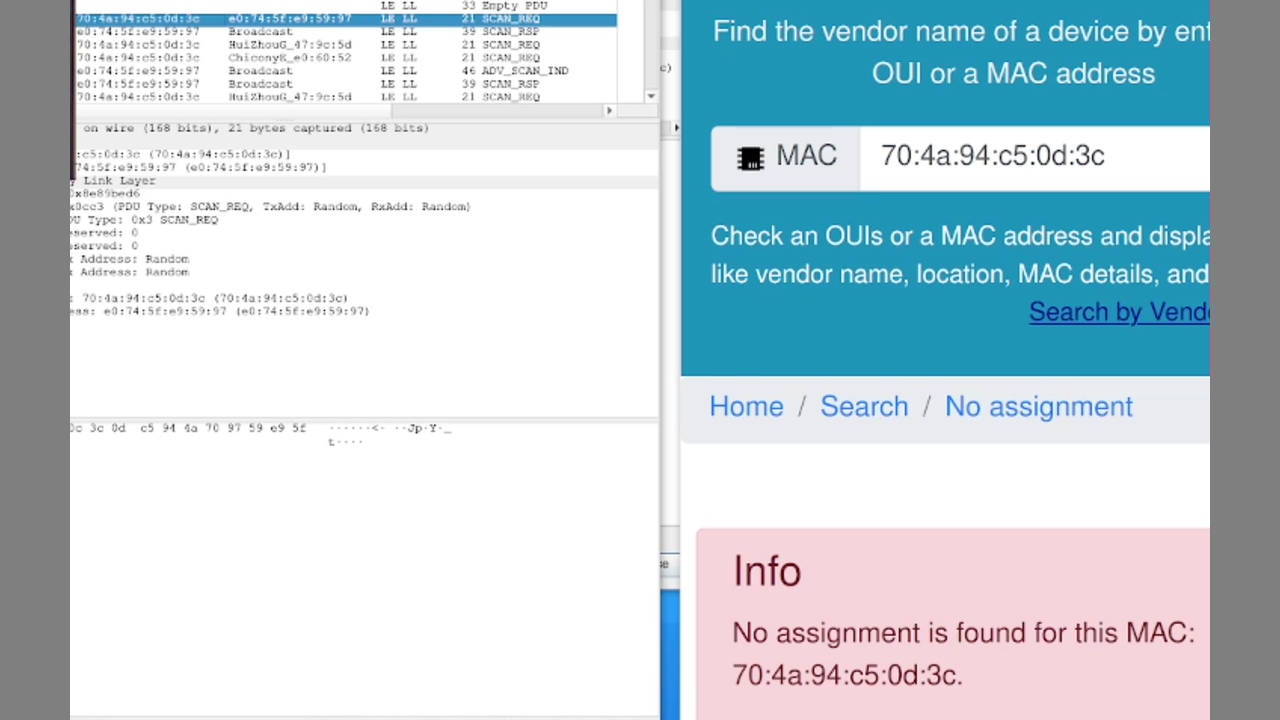The height and width of the screenshot is (720, 1280).
Task: Click the packet list scroll-down arrow
Action: 651,97
